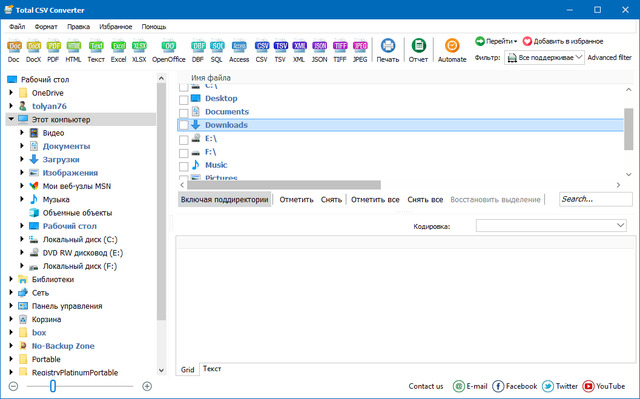Expand the OneDrive tree node
Image resolution: width=640 pixels, height=399 pixels.
11,93
